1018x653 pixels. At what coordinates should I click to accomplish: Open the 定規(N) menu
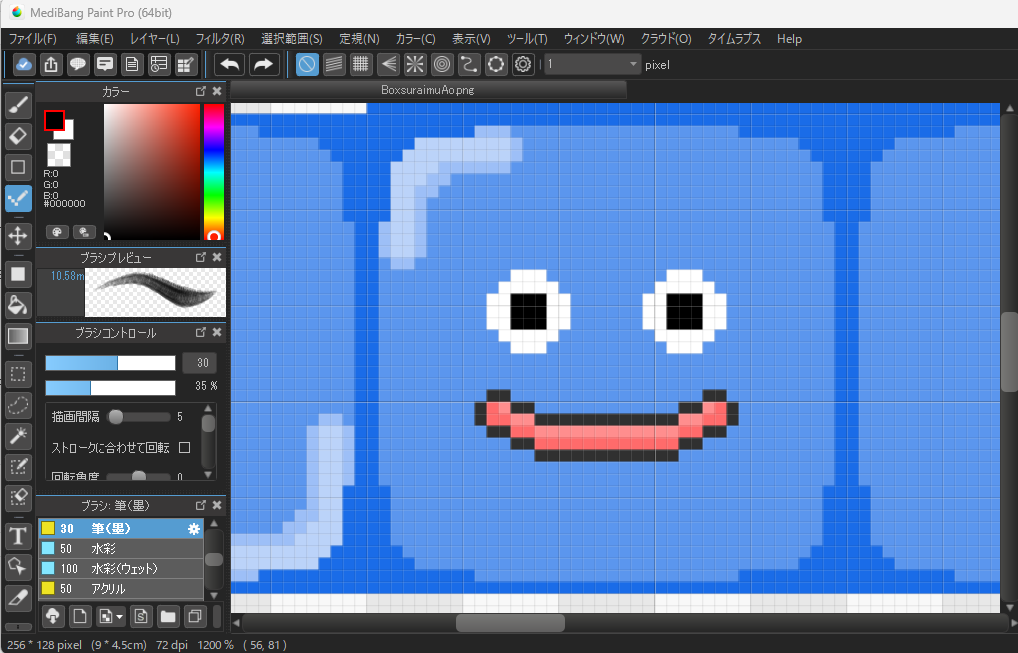tap(359, 39)
